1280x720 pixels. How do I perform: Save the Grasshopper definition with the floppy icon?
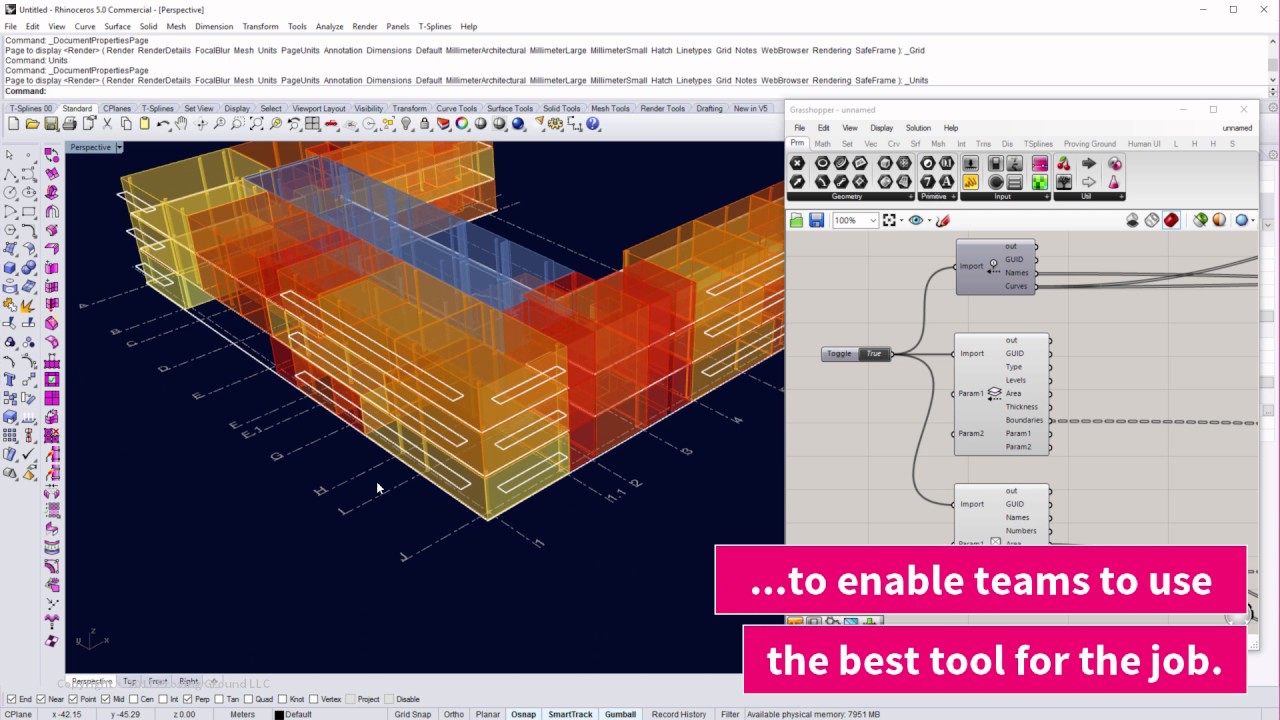point(816,220)
